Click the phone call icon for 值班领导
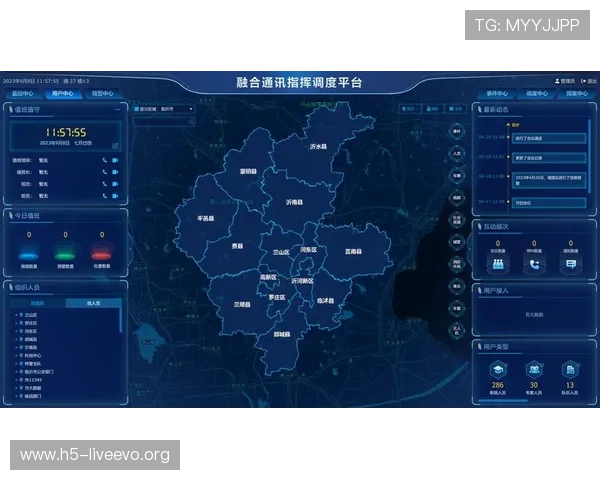Screen dimensions: 600x480 coord(104,159)
